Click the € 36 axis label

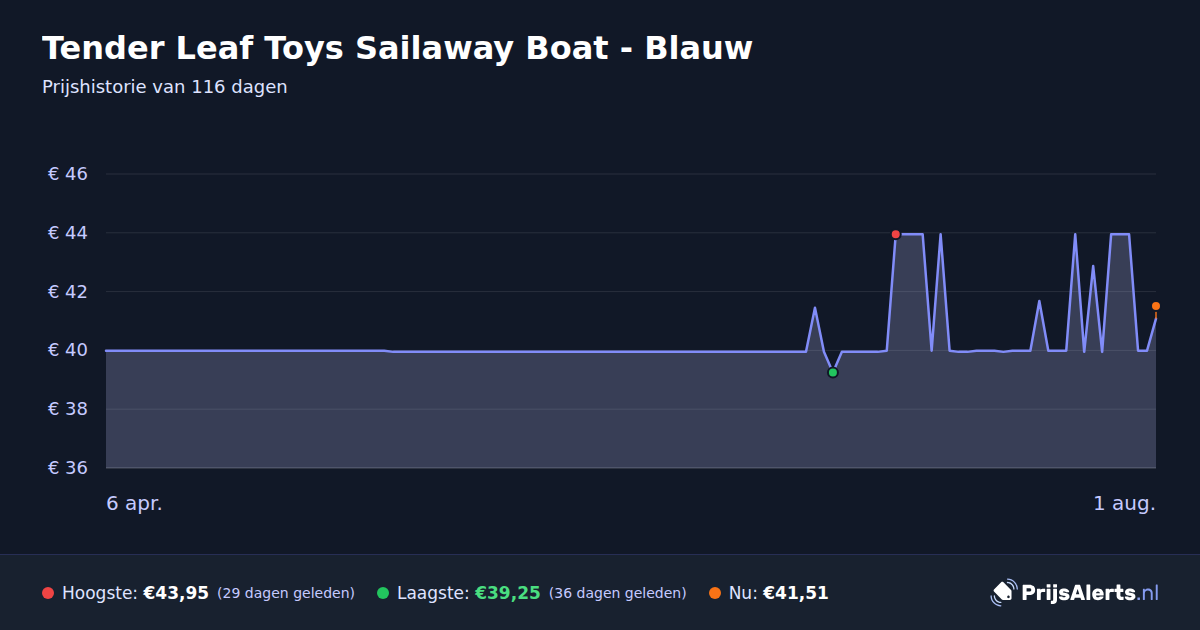click(68, 468)
